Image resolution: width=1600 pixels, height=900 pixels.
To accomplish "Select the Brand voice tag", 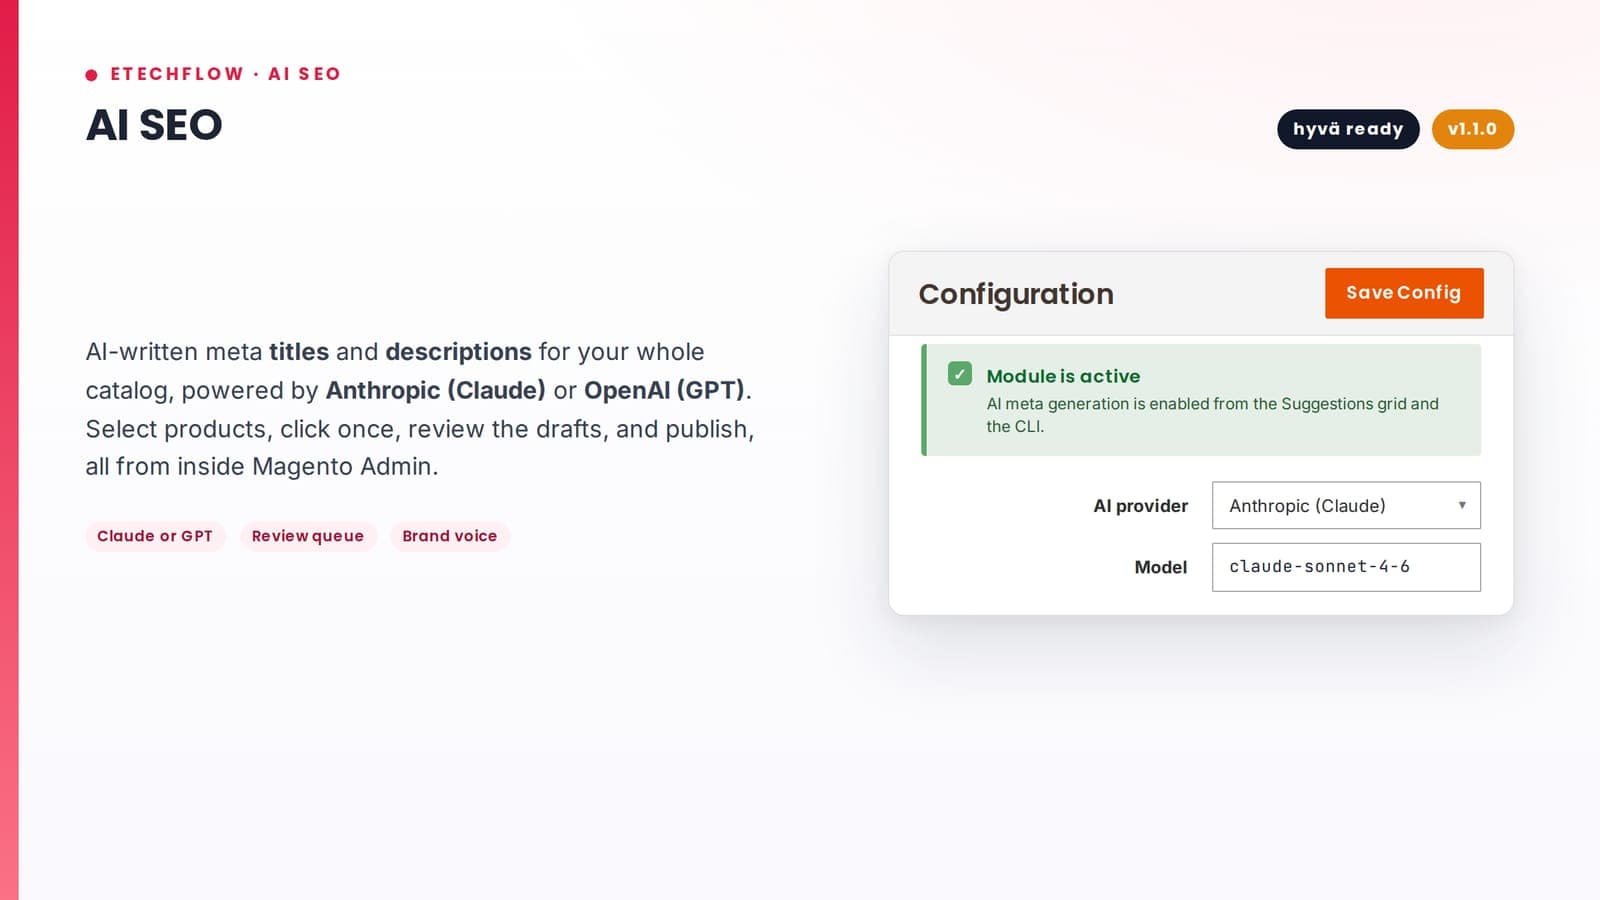I will 450,536.
